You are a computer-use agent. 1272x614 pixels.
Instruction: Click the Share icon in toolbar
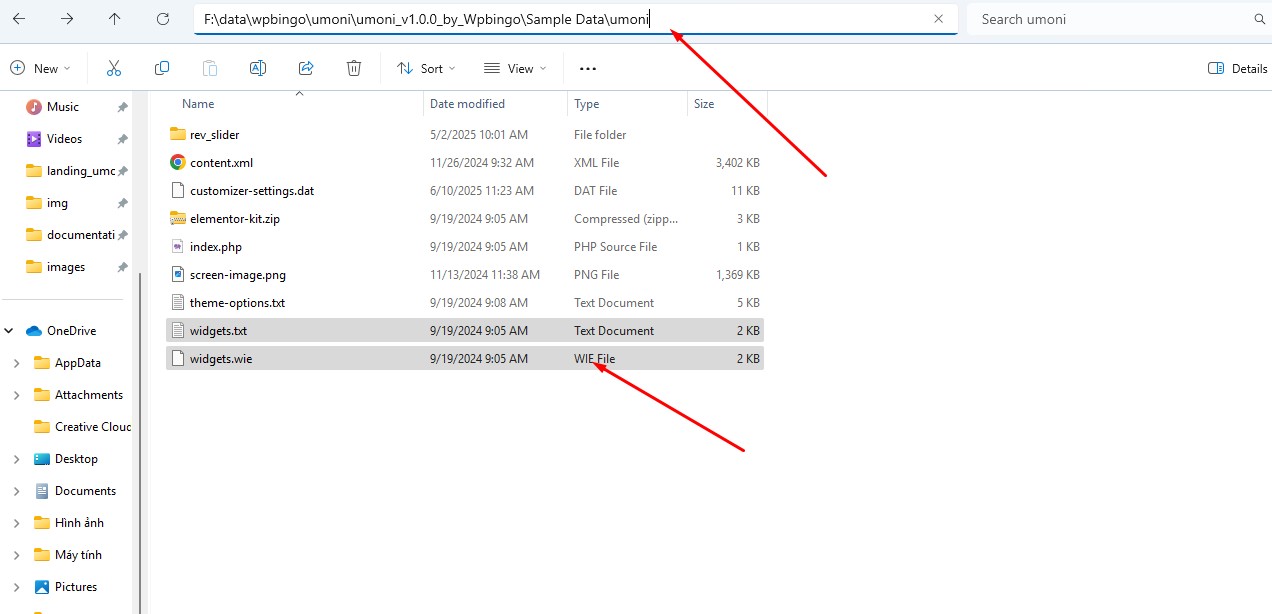coord(306,68)
